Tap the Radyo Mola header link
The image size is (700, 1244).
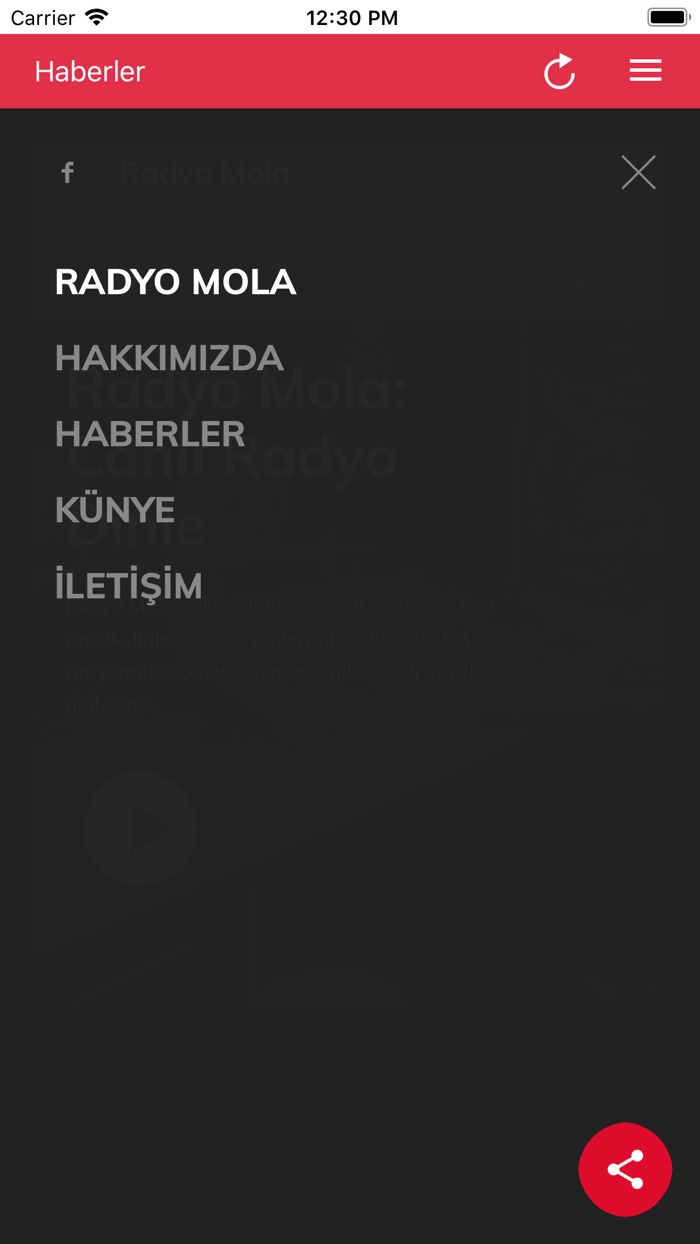[205, 172]
